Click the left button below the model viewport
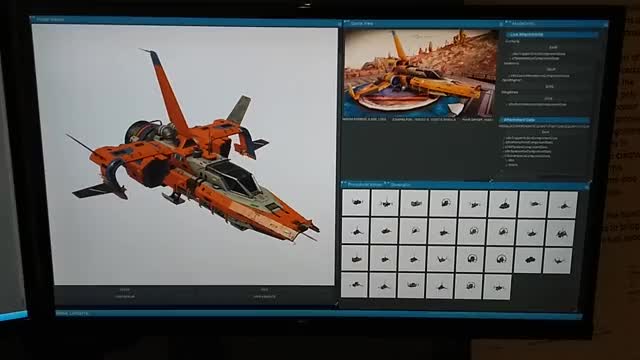This screenshot has height=360, width=640. point(125,293)
